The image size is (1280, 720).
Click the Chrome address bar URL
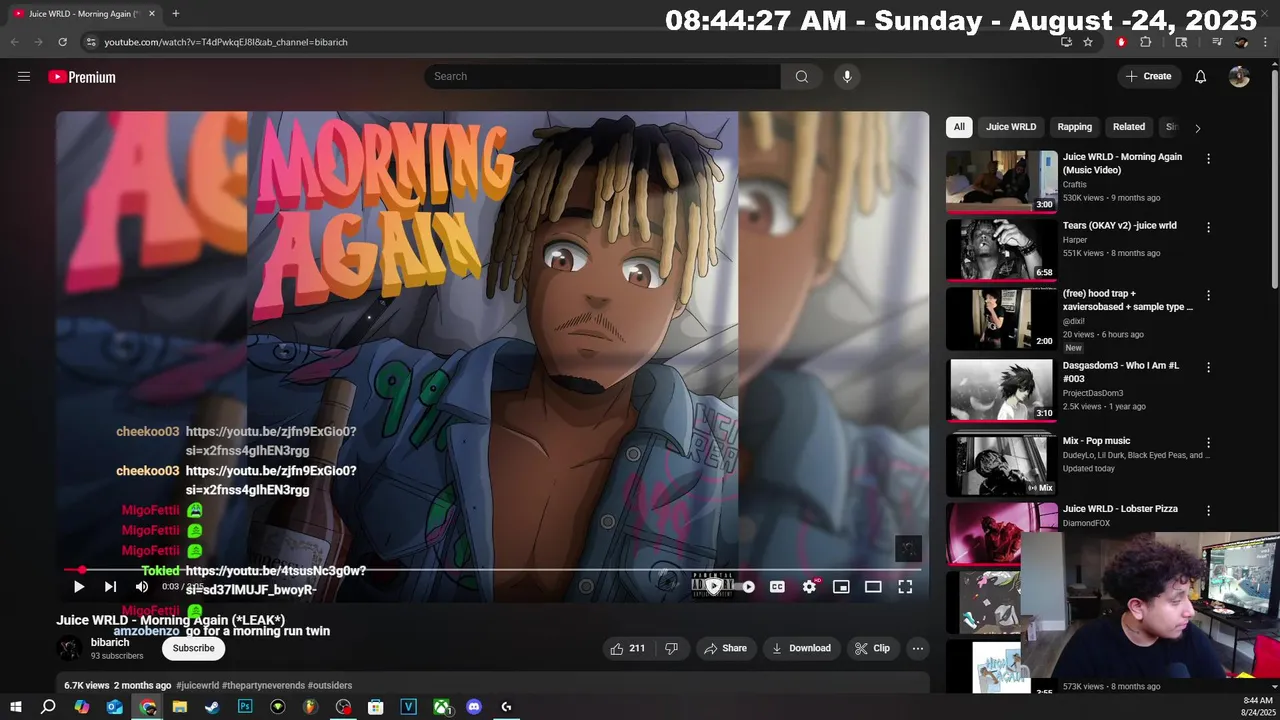(x=226, y=42)
